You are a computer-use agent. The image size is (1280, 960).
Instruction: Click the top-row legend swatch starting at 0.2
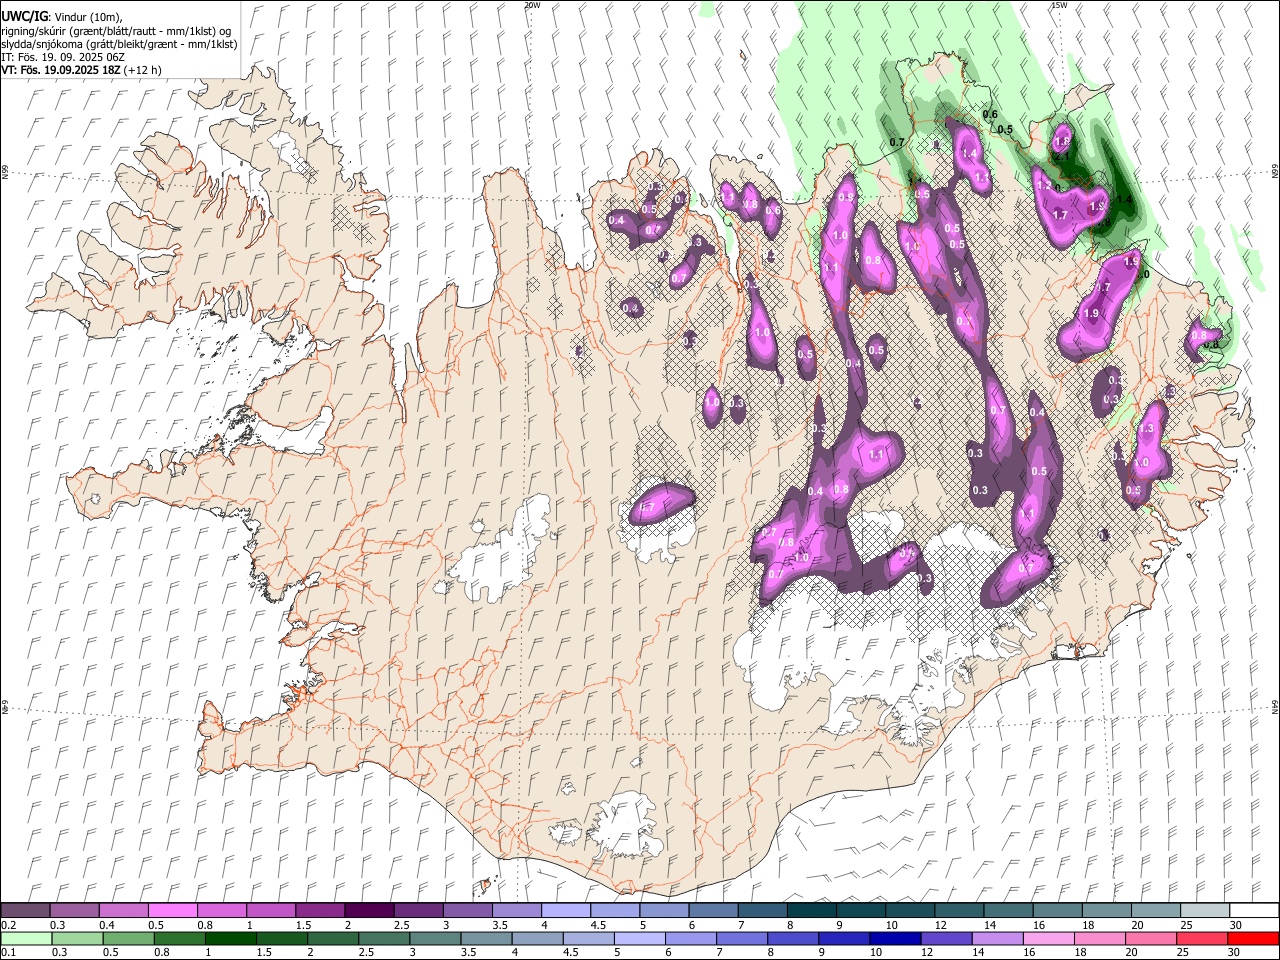[x=26, y=910]
